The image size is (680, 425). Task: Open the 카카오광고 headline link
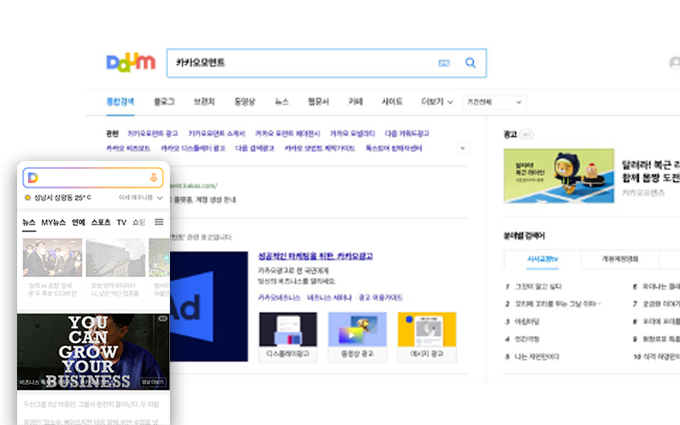click(315, 256)
